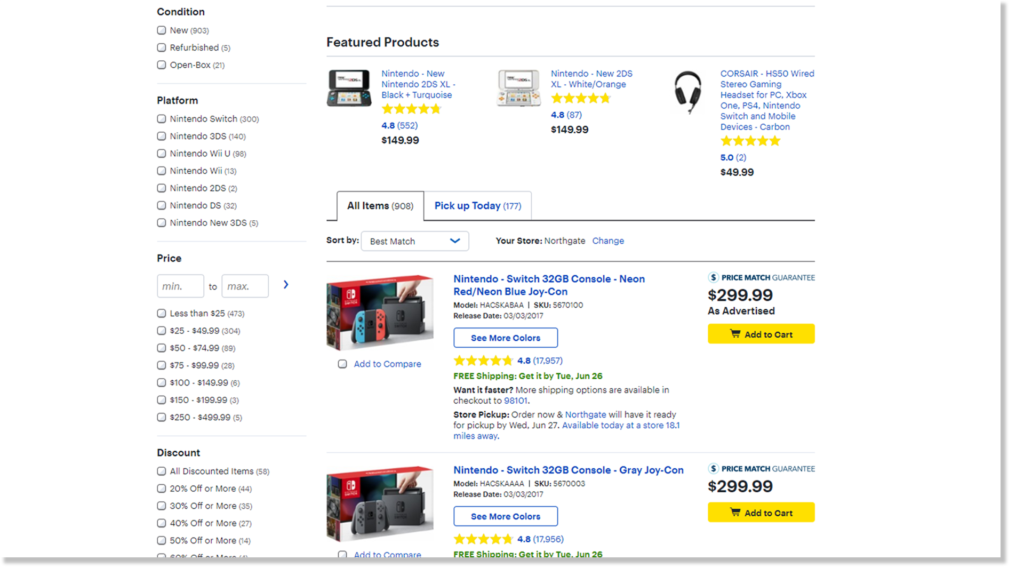1024x576 pixels.
Task: Check the Less than $25 price filter
Action: pos(162,314)
